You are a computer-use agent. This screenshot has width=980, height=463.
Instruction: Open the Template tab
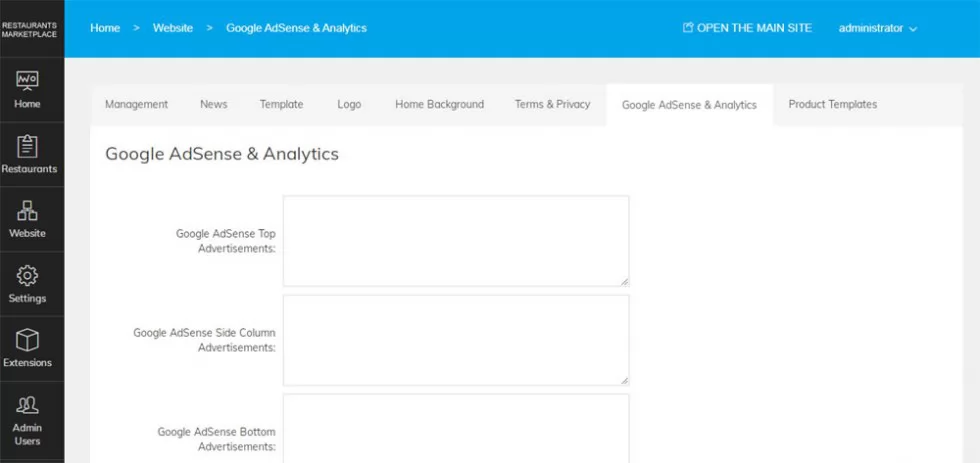(281, 104)
